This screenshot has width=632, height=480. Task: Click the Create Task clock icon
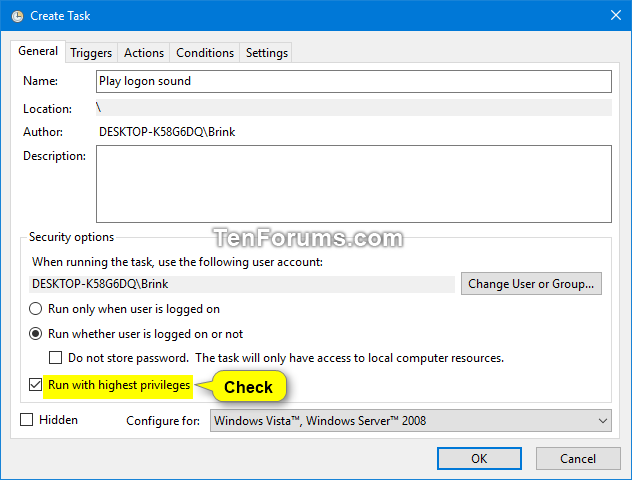coord(17,16)
